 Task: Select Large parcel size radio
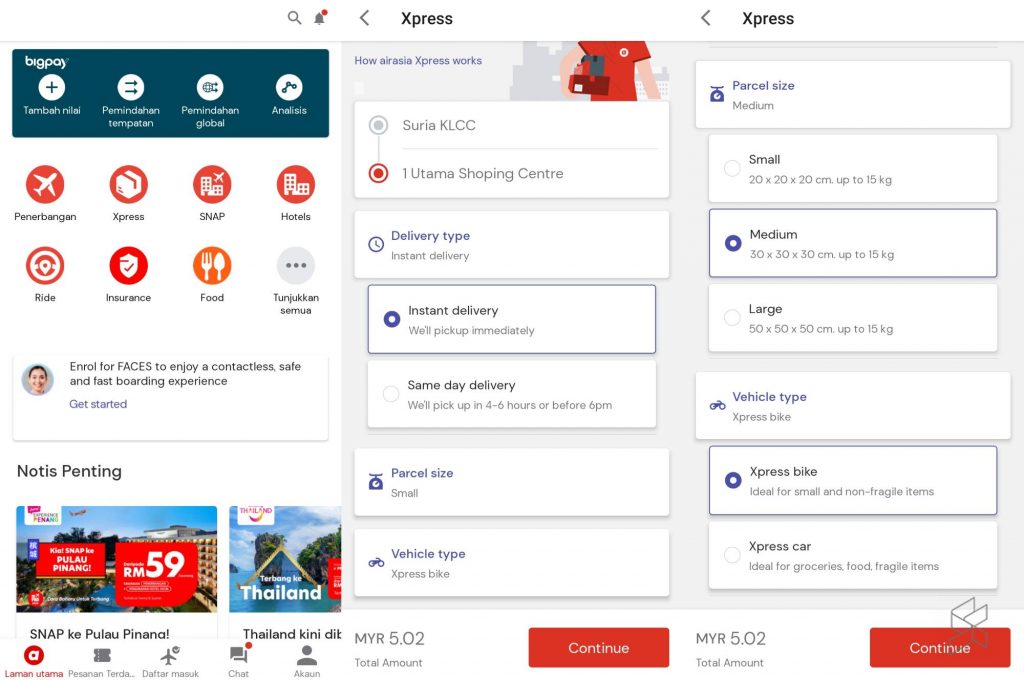tap(732, 317)
